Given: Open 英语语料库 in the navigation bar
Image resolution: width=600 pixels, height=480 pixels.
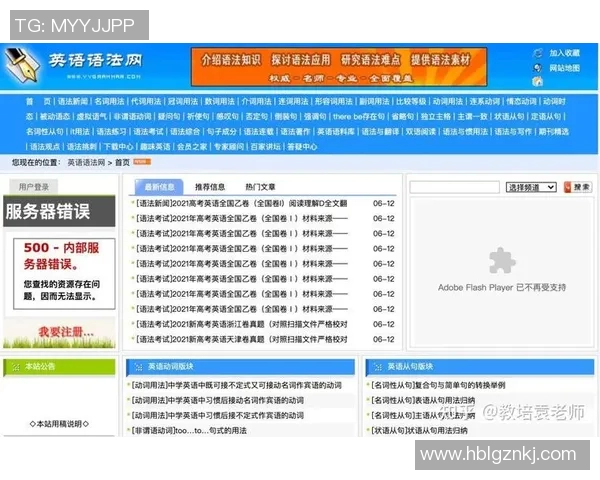Looking at the screenshot, I should [x=336, y=132].
